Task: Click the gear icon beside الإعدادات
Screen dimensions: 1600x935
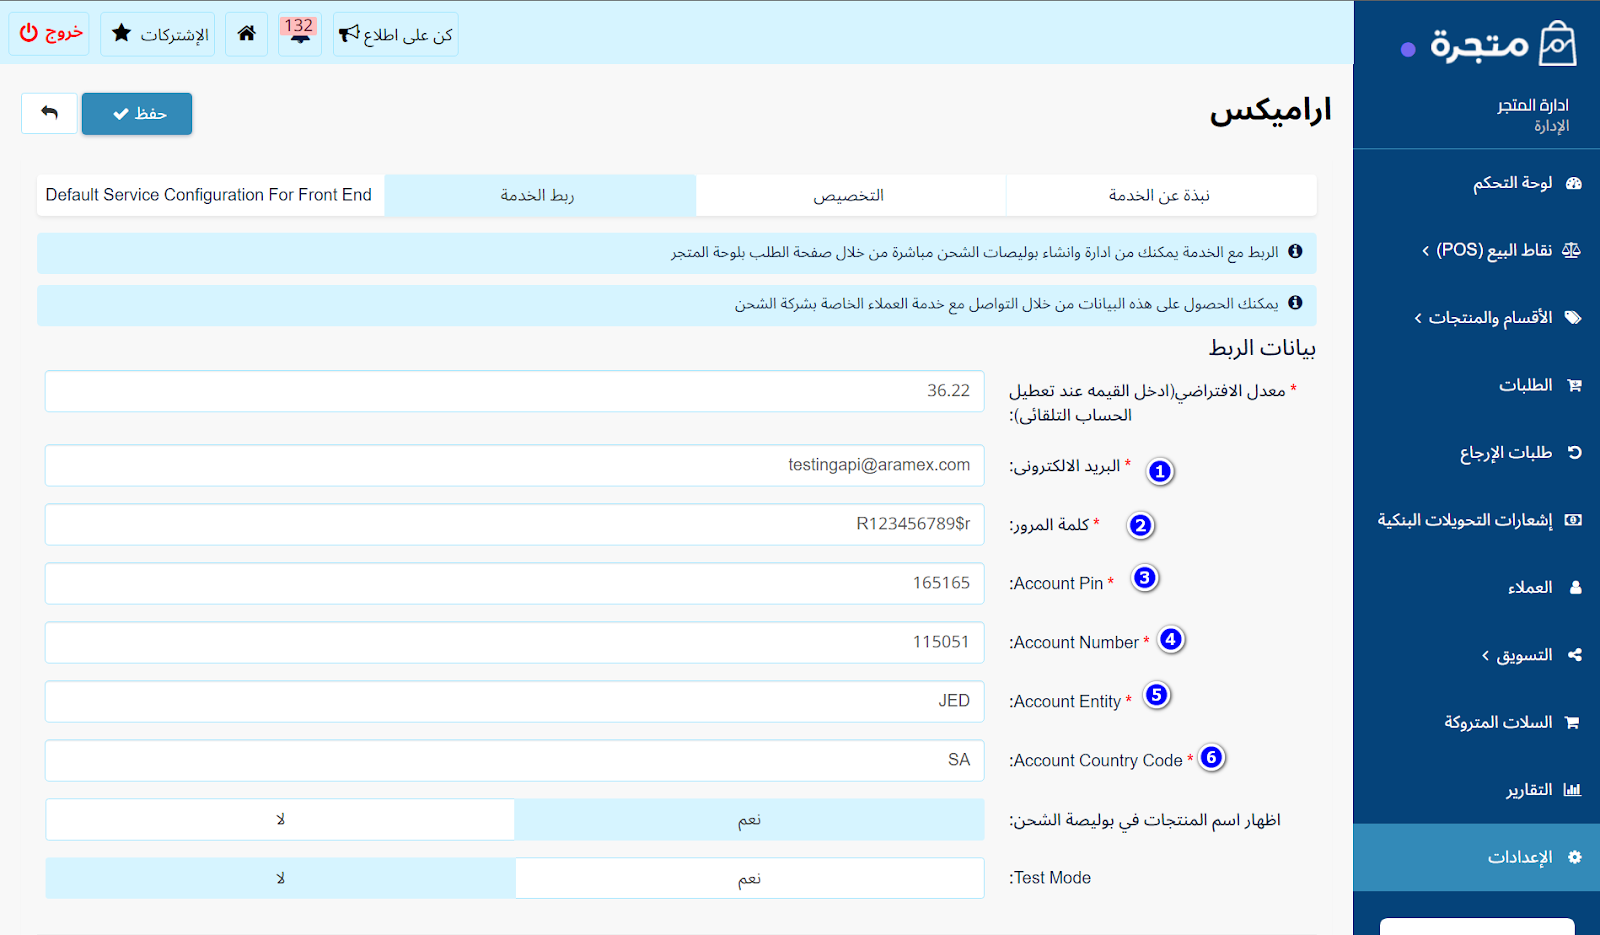Action: click(1575, 857)
